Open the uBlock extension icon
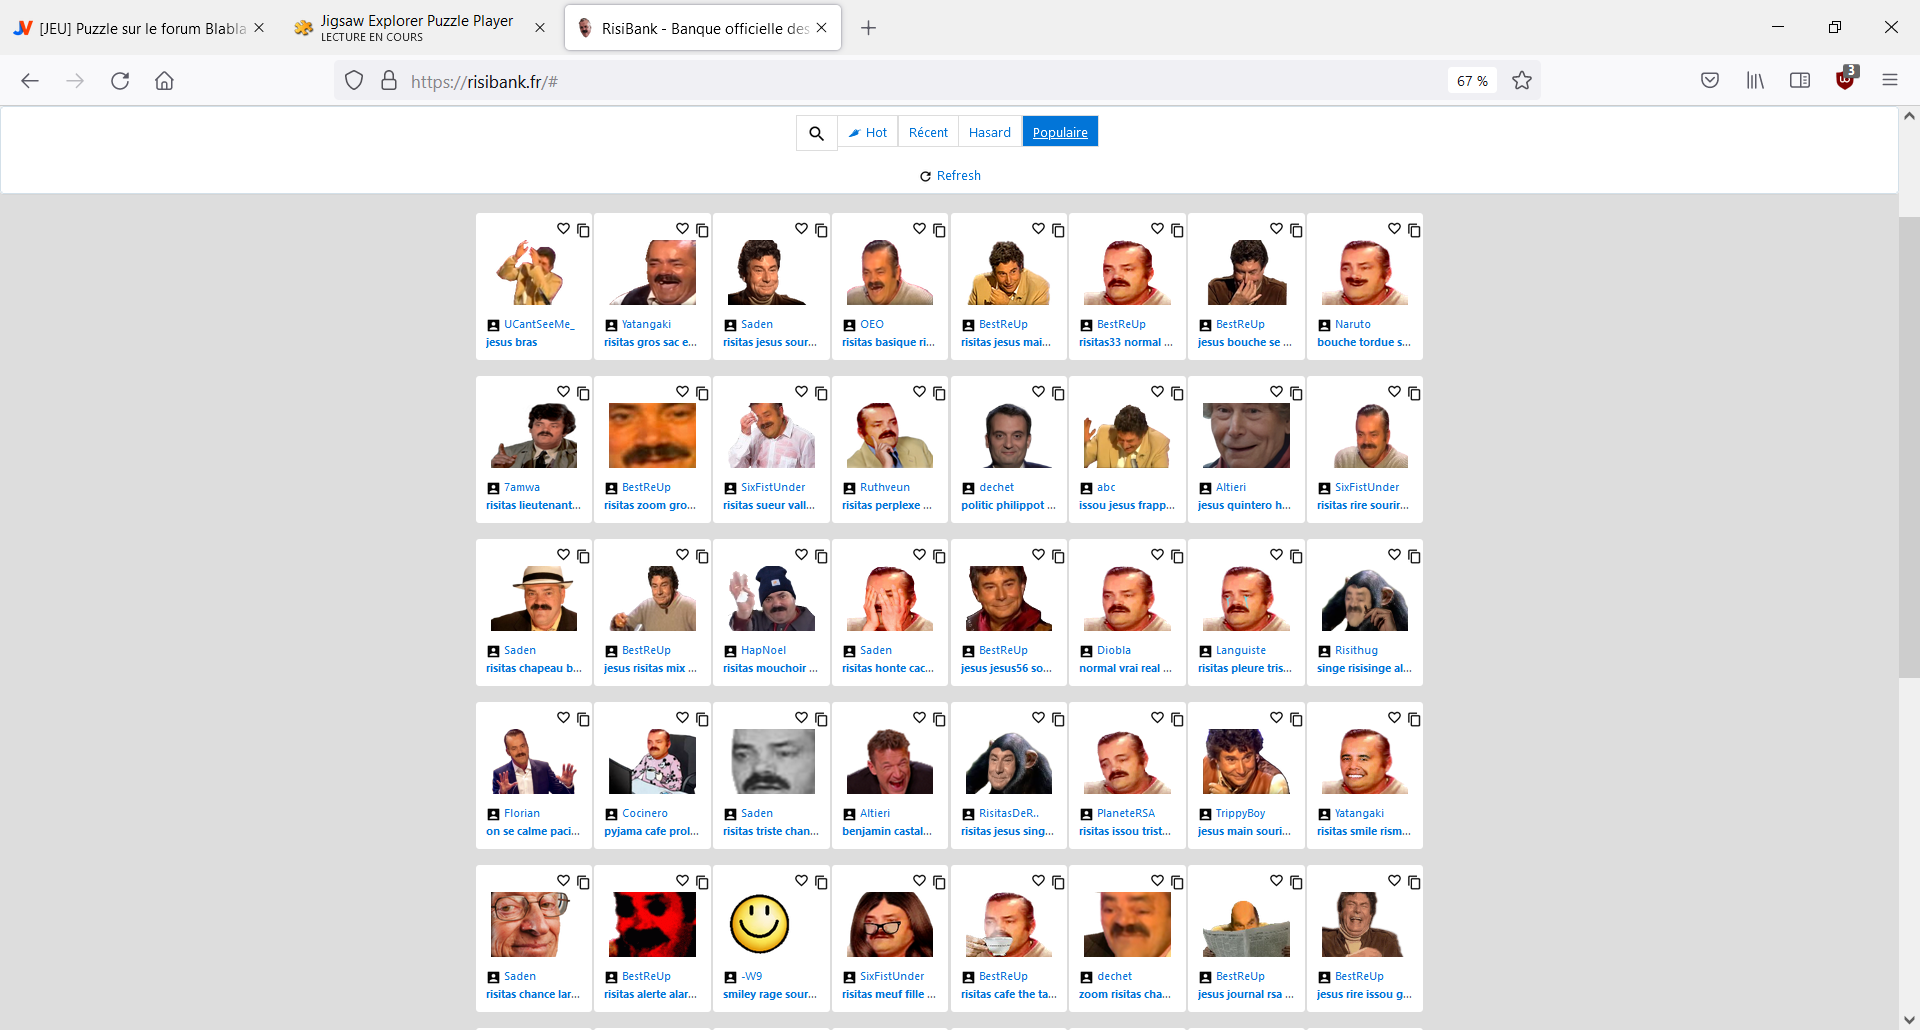The height and width of the screenshot is (1030, 1920). pos(1845,81)
